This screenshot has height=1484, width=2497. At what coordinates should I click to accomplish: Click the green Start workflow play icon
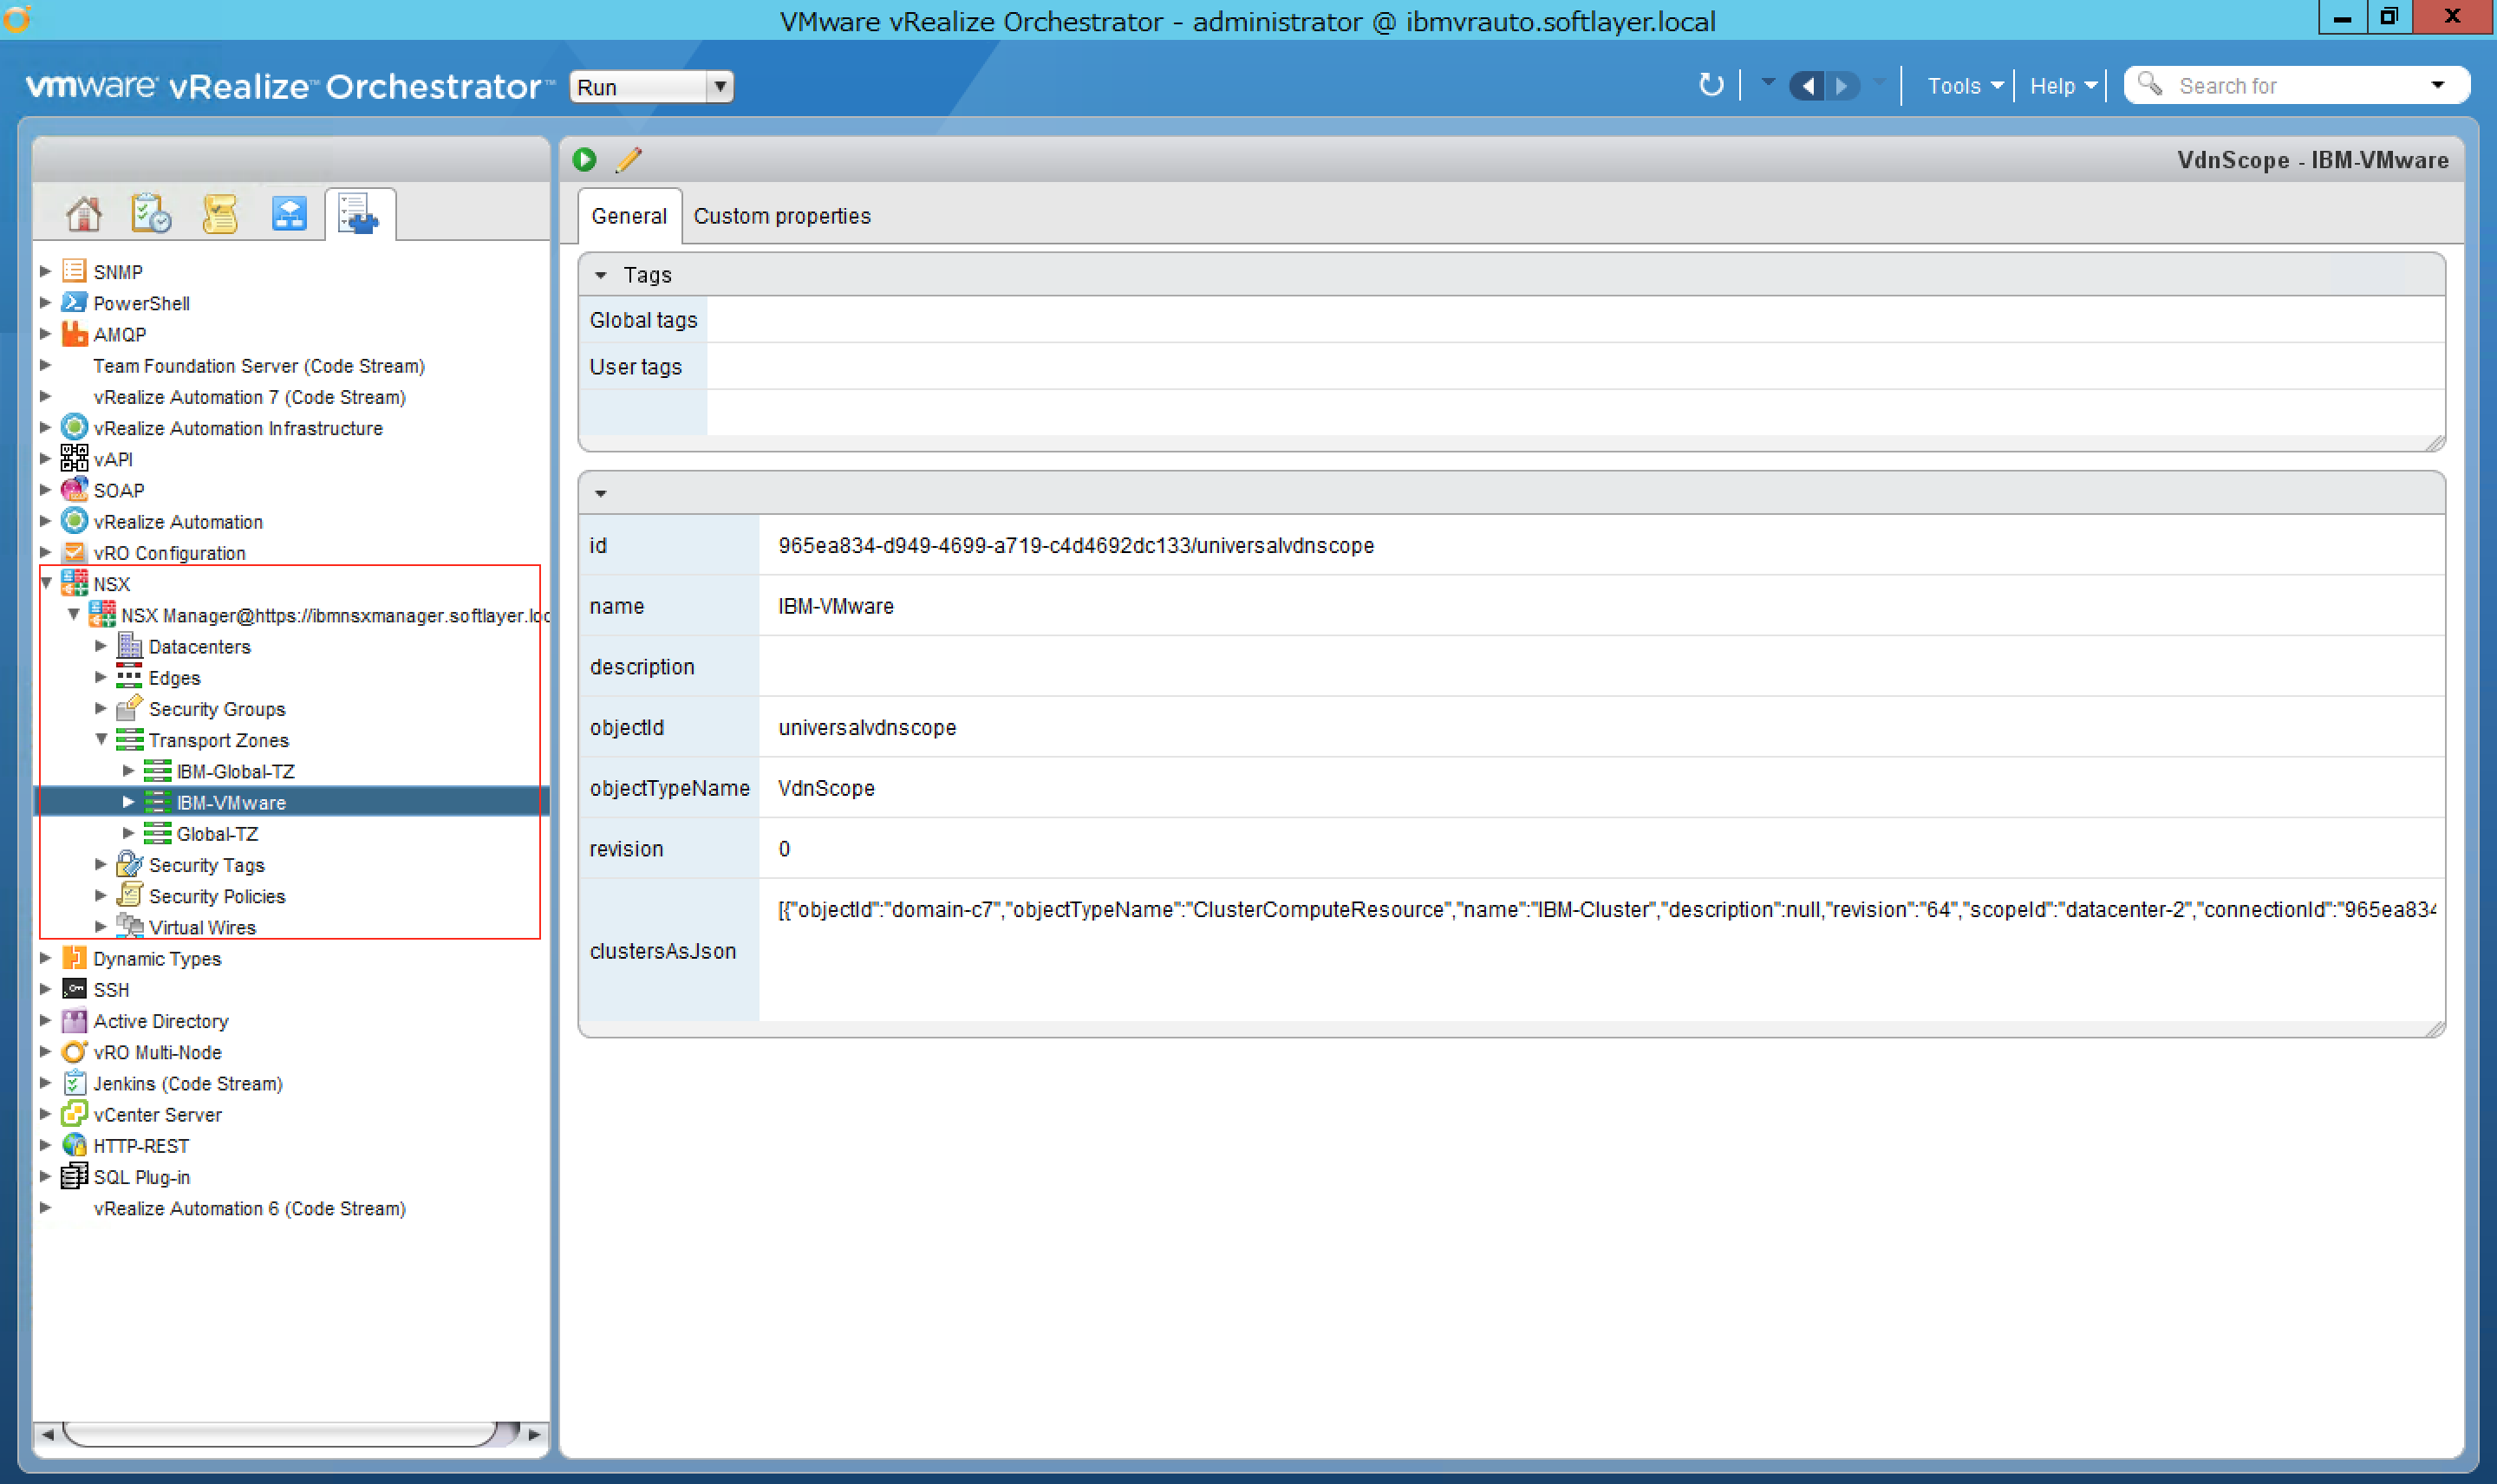585,159
